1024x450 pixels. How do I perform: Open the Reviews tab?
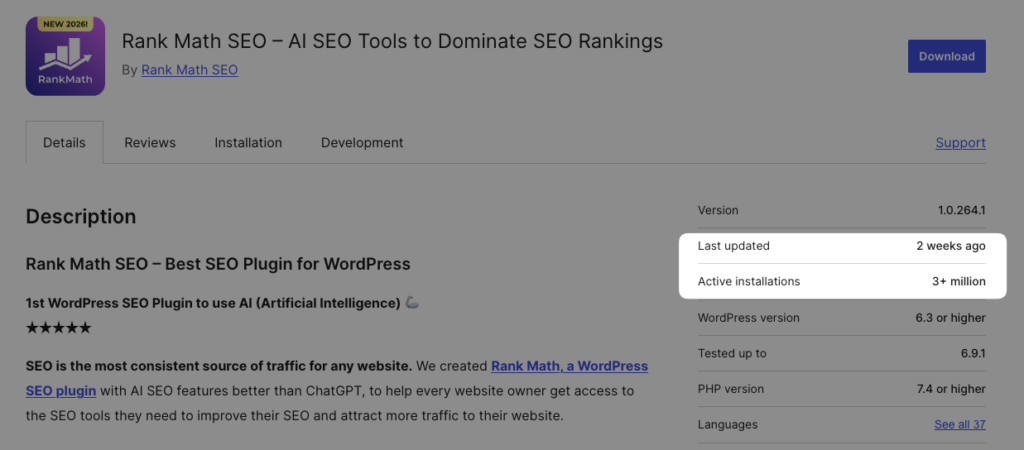150,142
